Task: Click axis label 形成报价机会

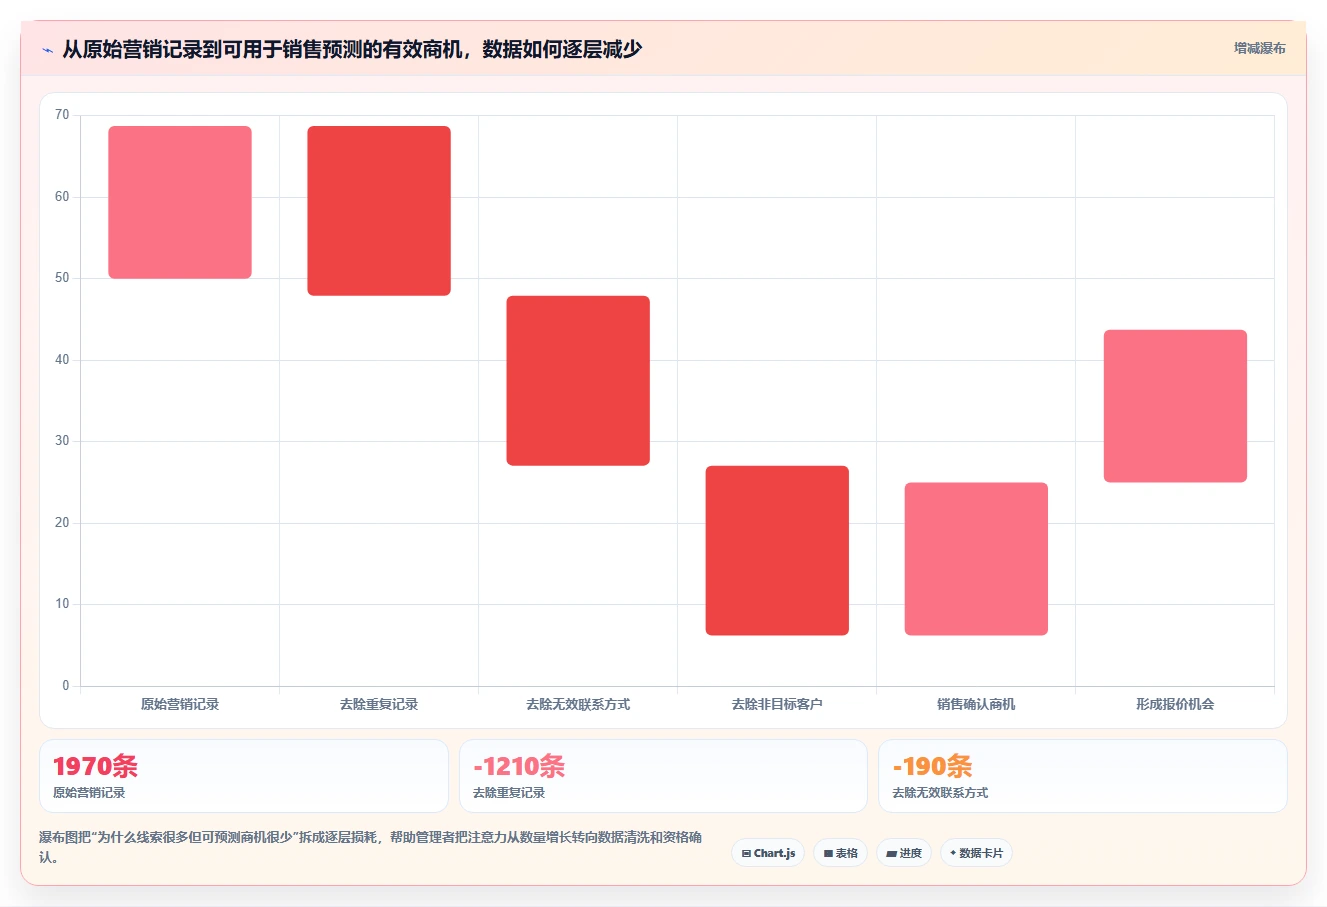Action: pos(1175,704)
